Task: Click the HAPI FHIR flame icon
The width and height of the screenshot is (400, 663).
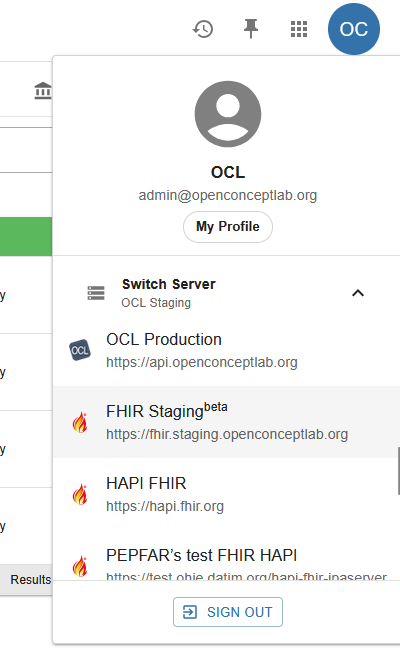Action: (80, 494)
